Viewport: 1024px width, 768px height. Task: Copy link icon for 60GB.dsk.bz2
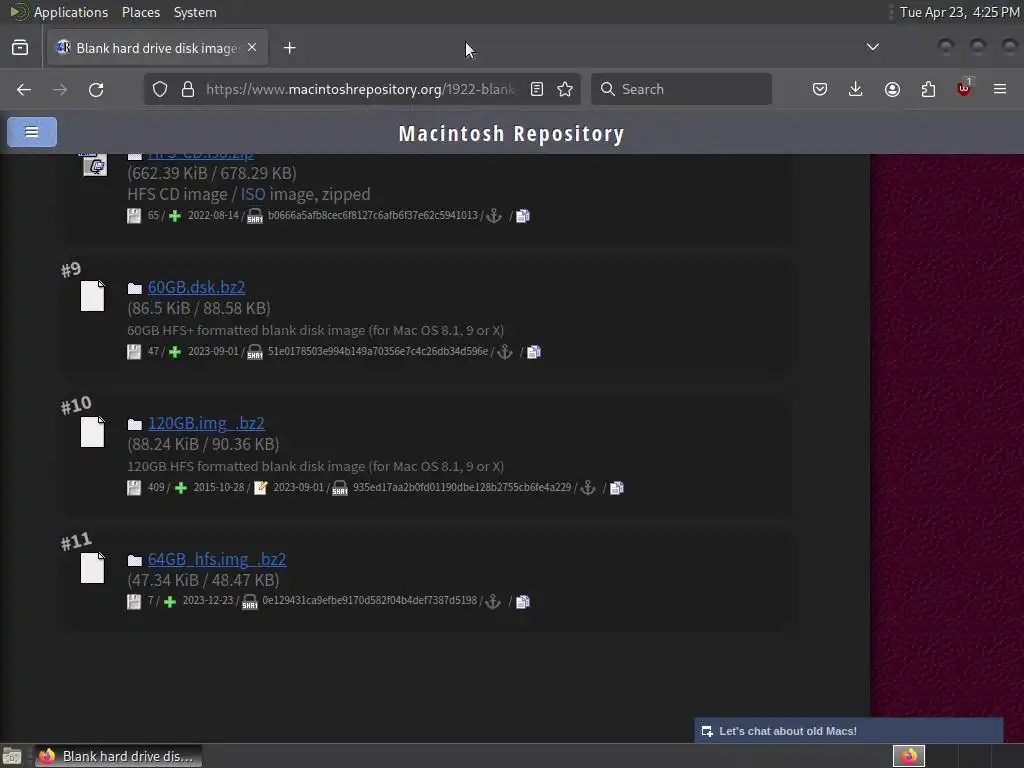(534, 352)
